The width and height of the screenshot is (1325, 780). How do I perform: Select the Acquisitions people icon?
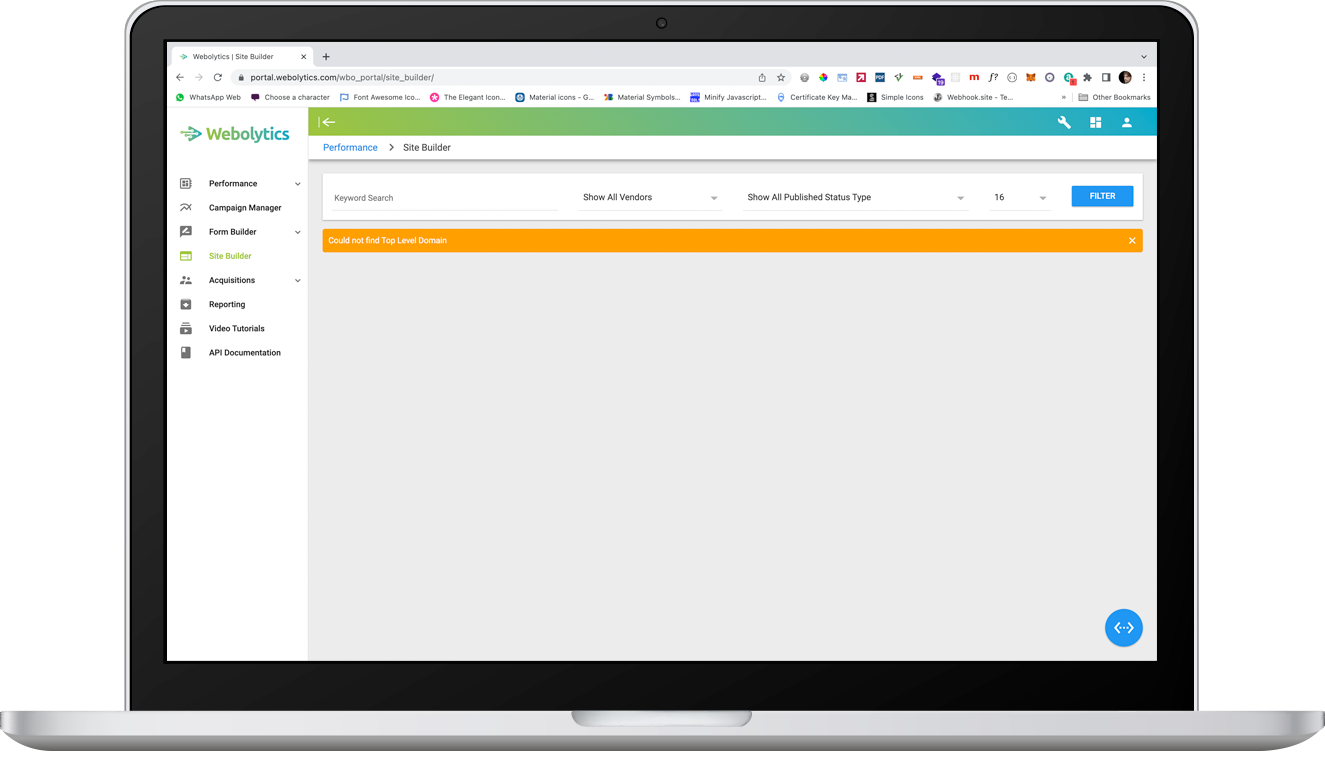pyautogui.click(x=186, y=280)
